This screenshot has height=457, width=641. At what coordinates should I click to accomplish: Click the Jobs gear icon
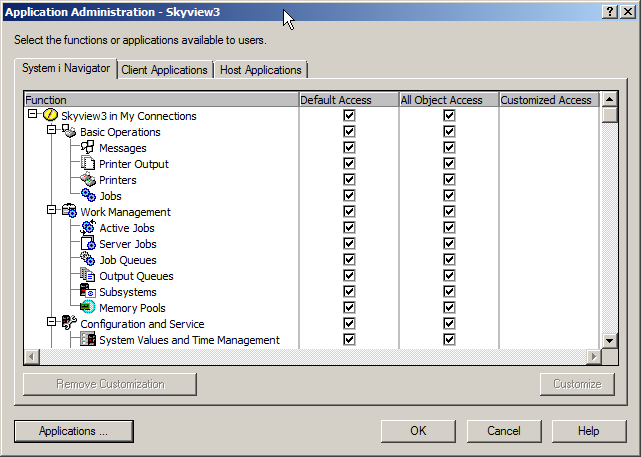(88, 195)
